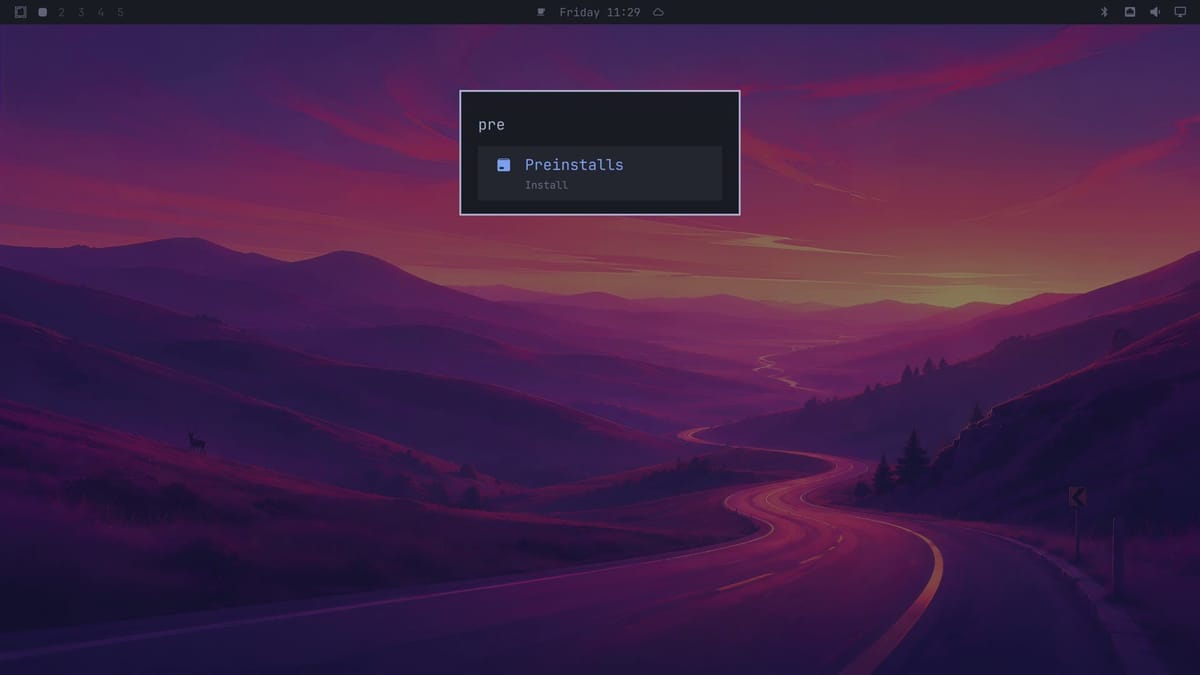Focus the launcher search field containing "pre"

(600, 125)
